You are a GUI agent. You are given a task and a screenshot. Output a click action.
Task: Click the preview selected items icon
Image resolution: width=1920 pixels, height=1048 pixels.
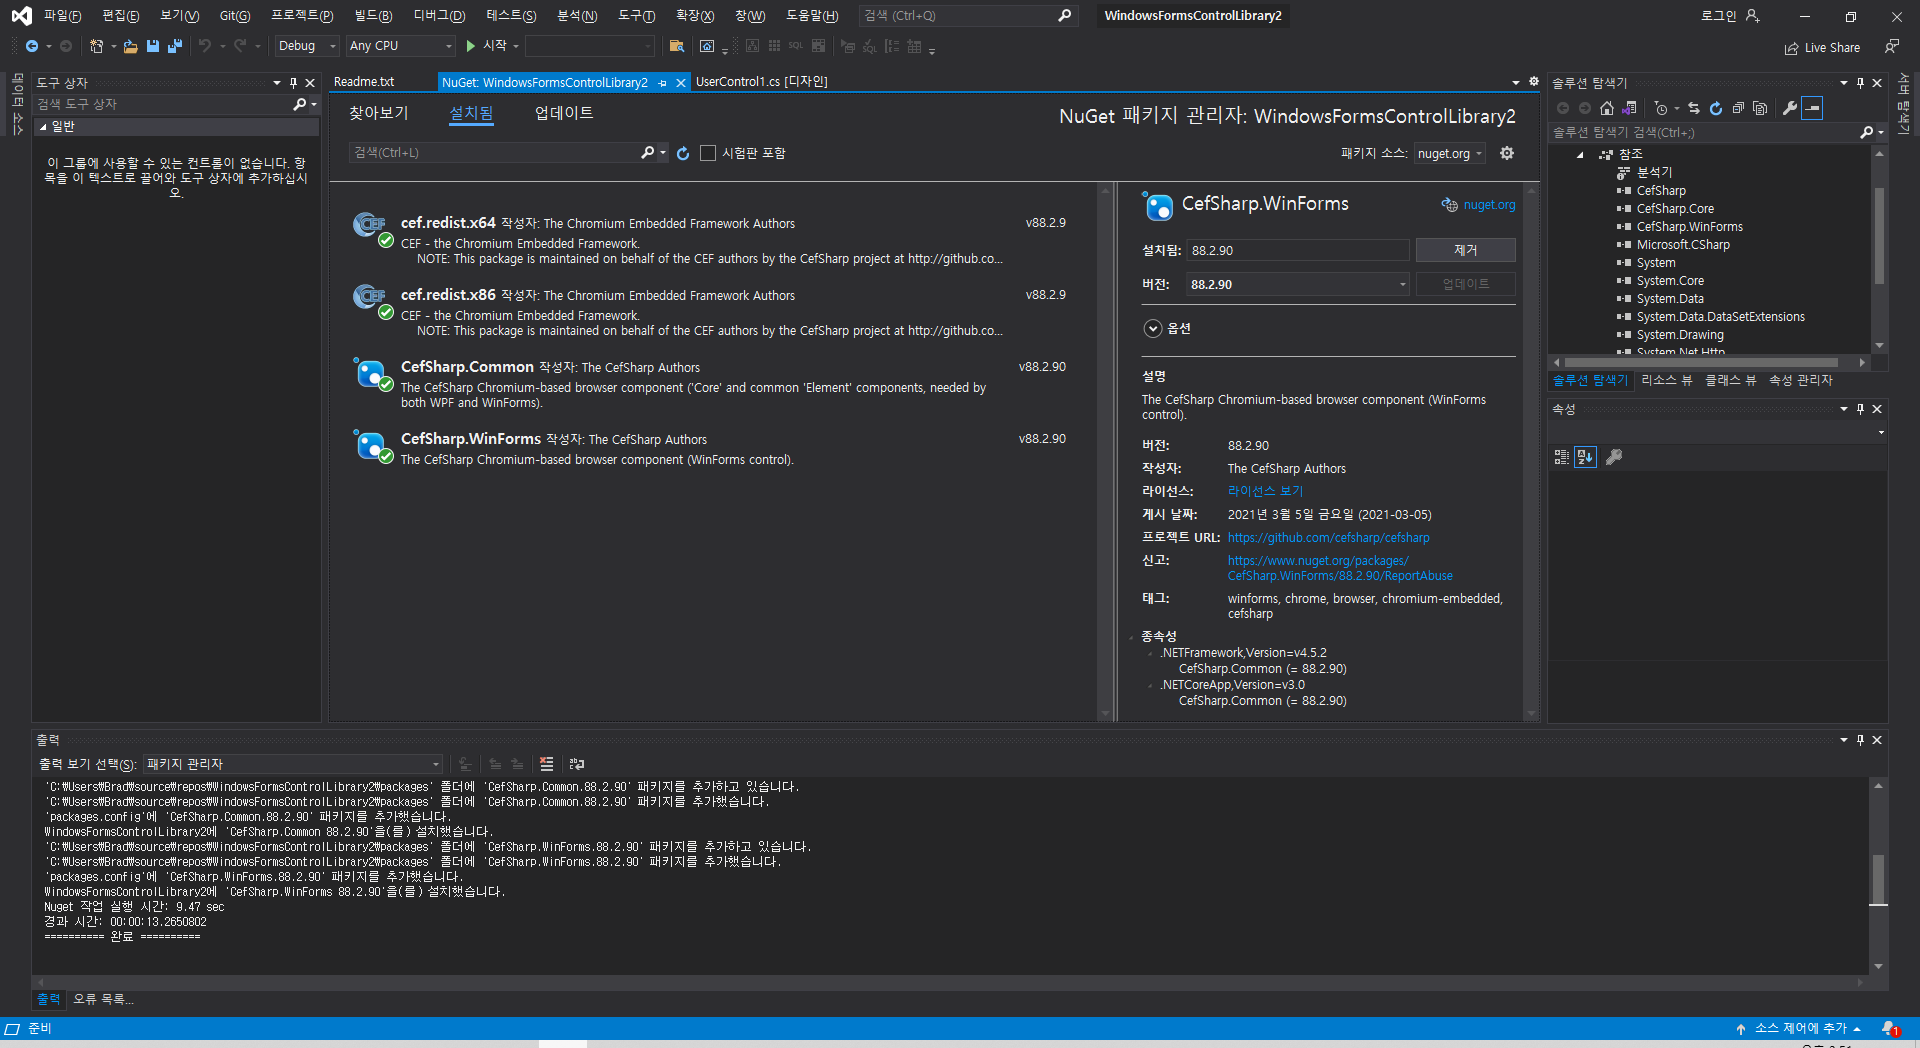[x=1812, y=108]
